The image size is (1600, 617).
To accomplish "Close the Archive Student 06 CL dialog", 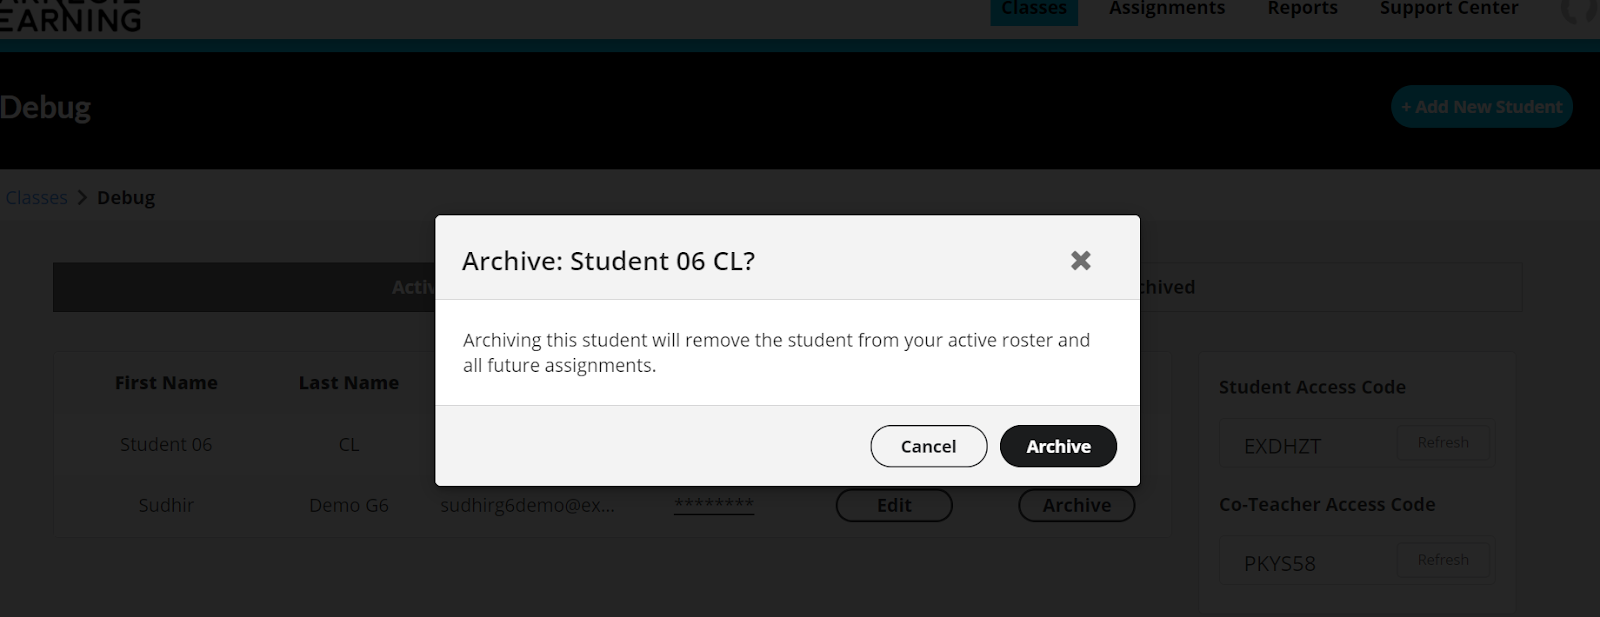I will (x=1080, y=261).
